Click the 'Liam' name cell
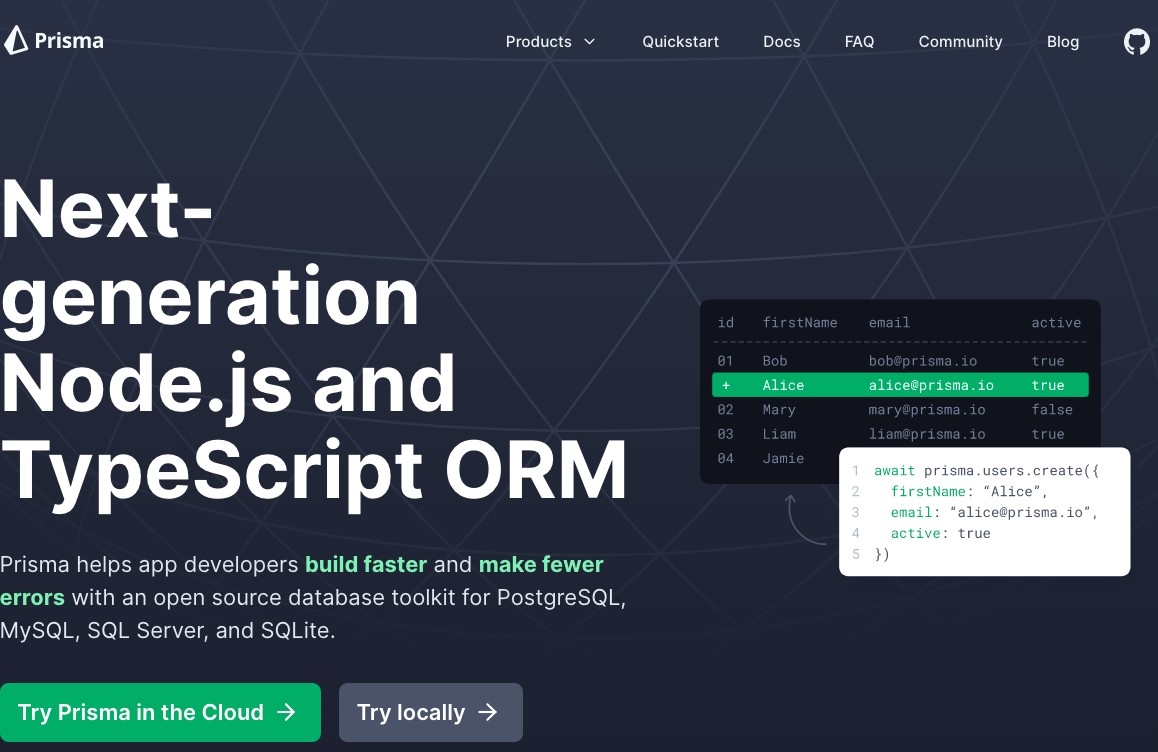The height and width of the screenshot is (752, 1158). click(779, 434)
